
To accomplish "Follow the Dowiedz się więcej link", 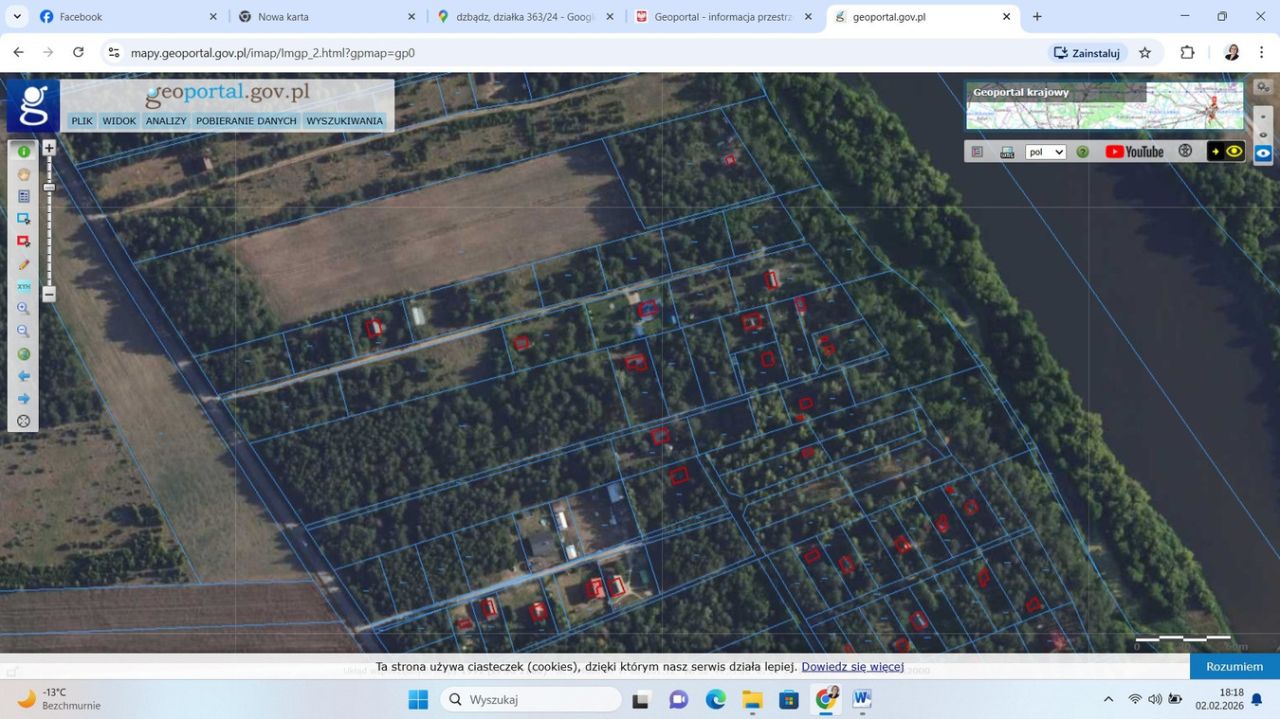I will click(x=852, y=667).
